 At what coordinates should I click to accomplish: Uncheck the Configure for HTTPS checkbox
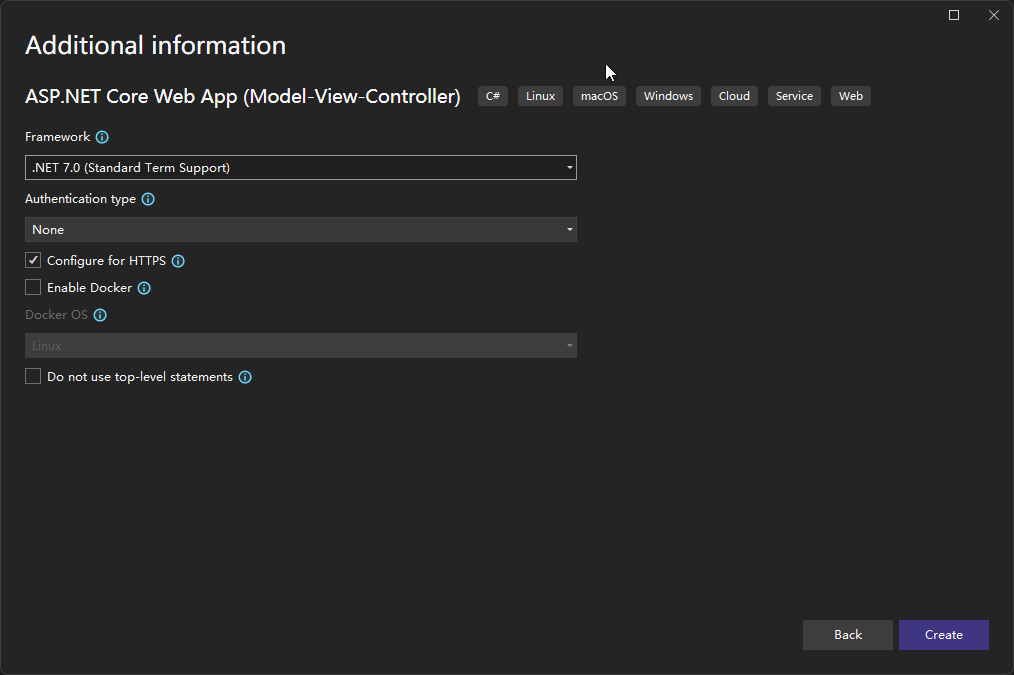point(33,261)
